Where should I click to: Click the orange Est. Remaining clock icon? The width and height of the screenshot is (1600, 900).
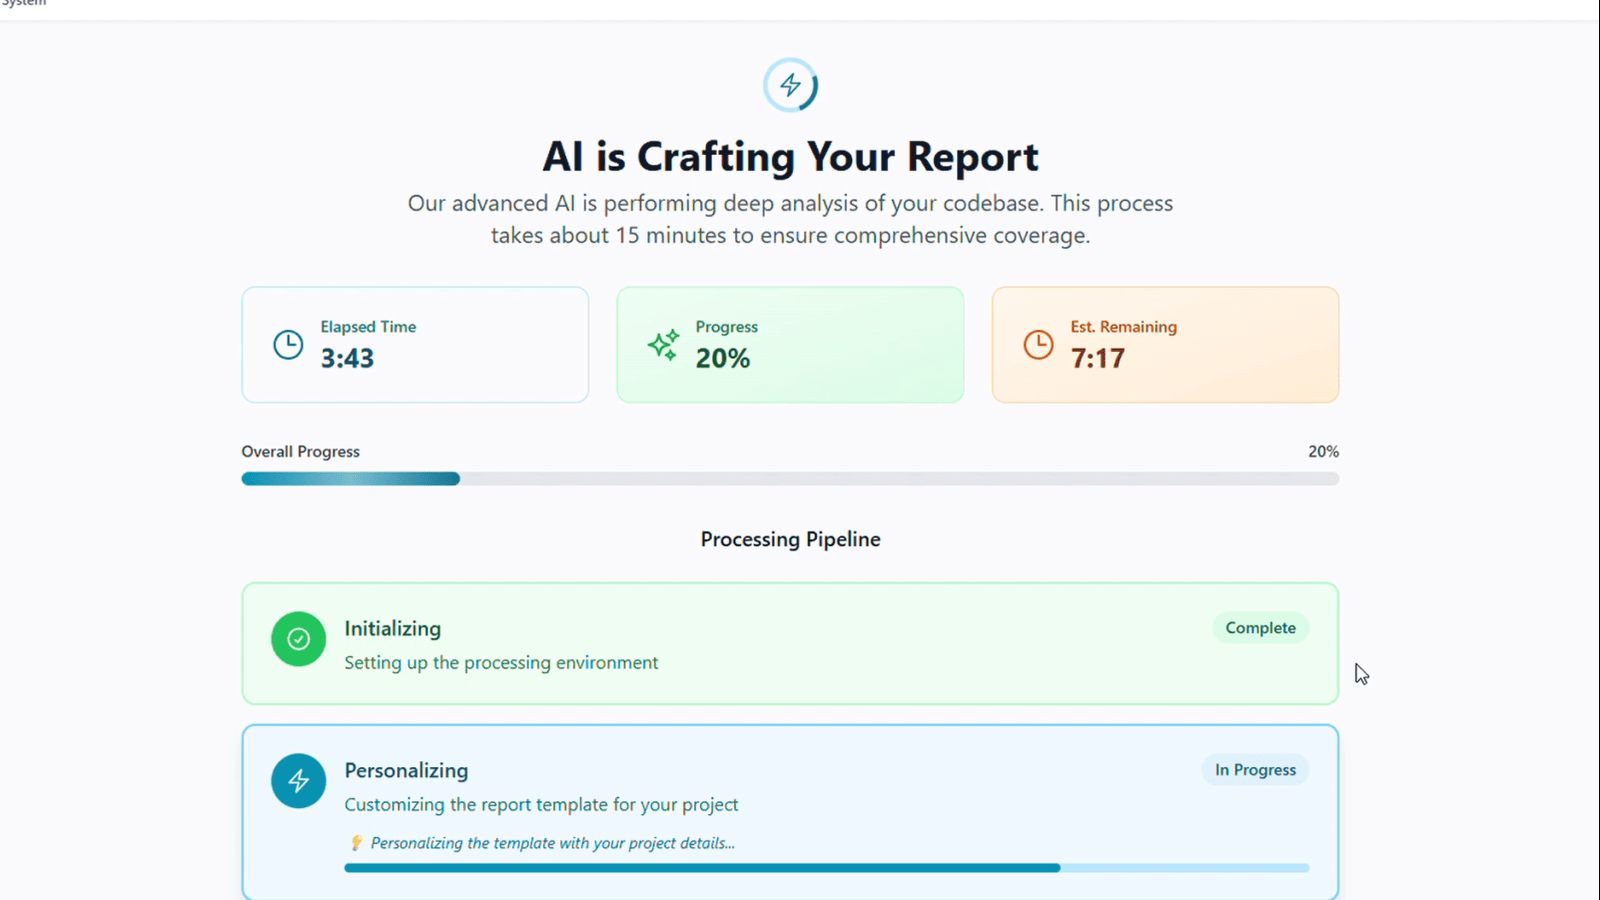pyautogui.click(x=1038, y=345)
